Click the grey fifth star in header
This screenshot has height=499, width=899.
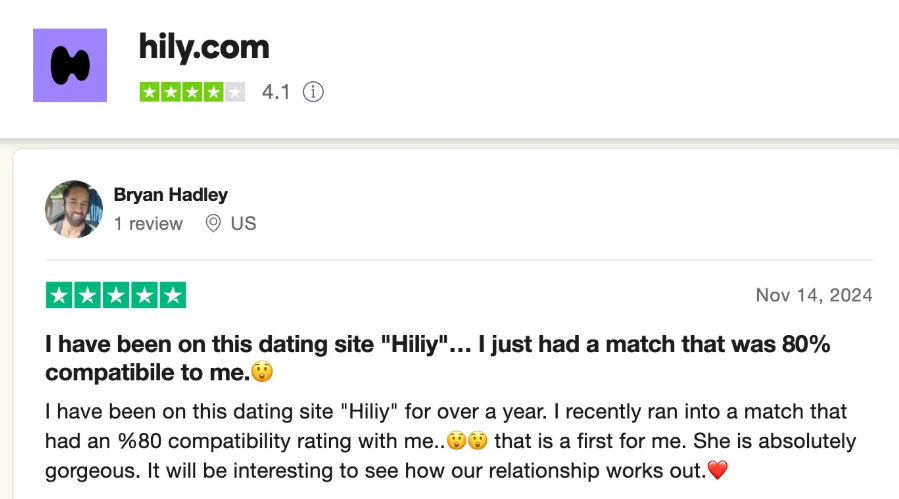click(234, 92)
